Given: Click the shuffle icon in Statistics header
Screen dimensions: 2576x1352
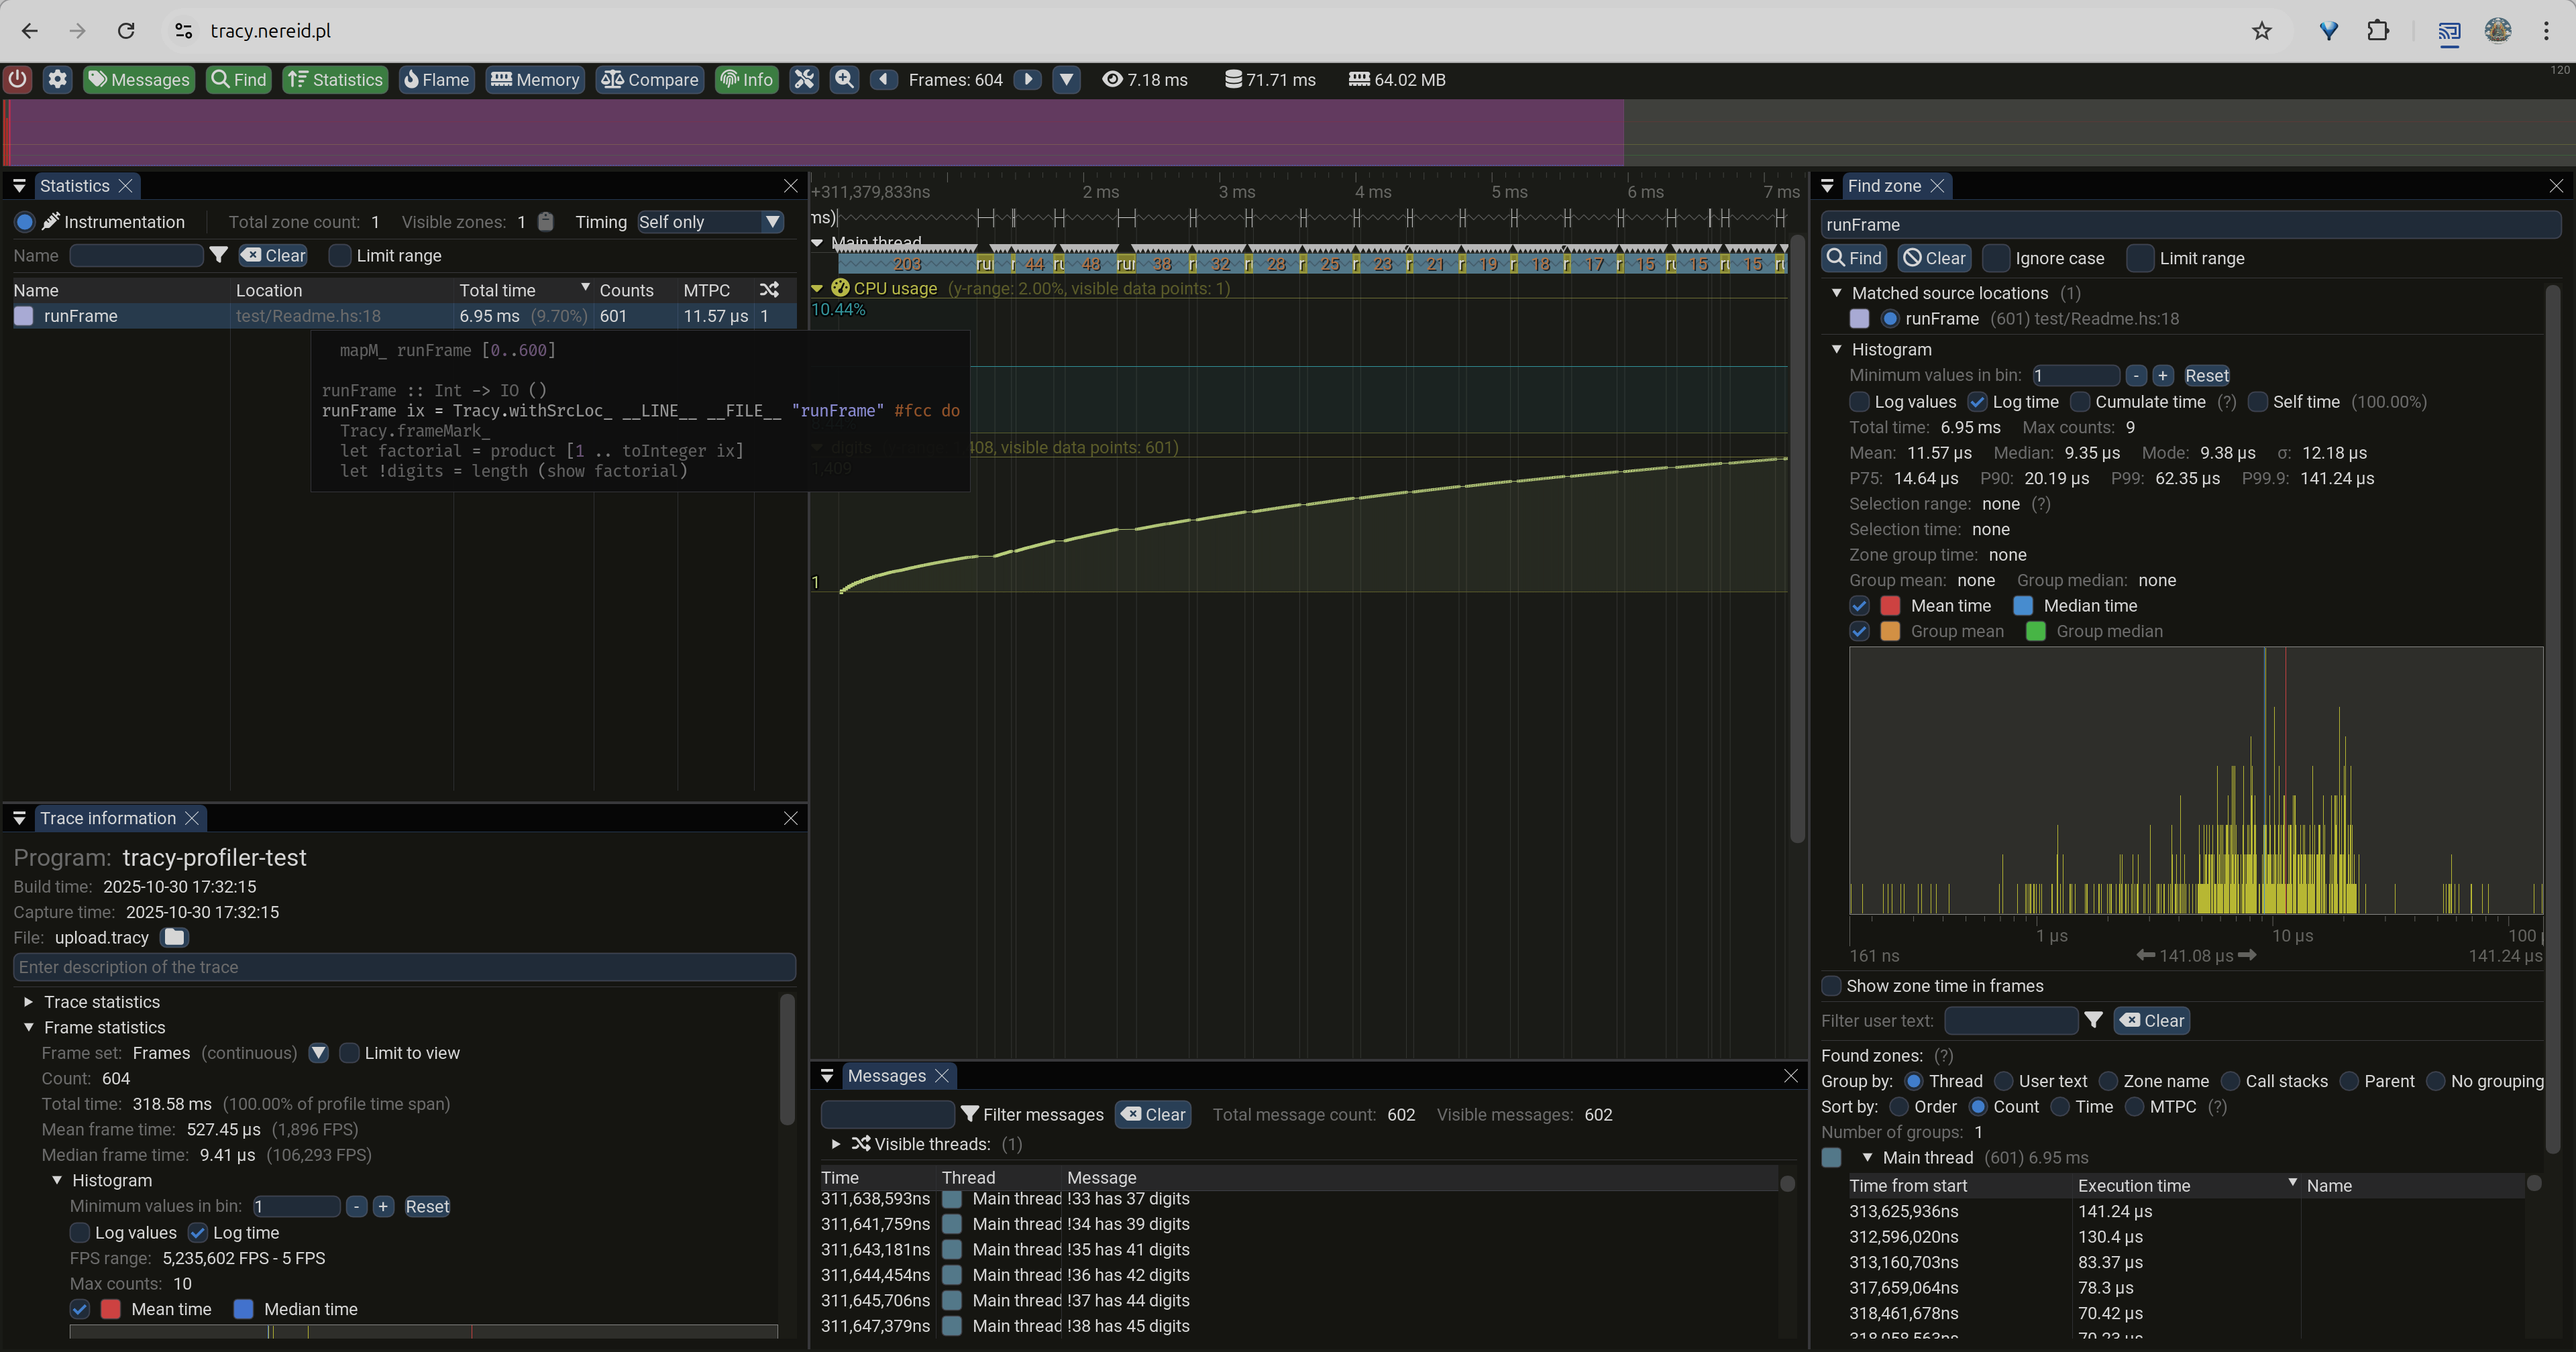Looking at the screenshot, I should tap(769, 290).
